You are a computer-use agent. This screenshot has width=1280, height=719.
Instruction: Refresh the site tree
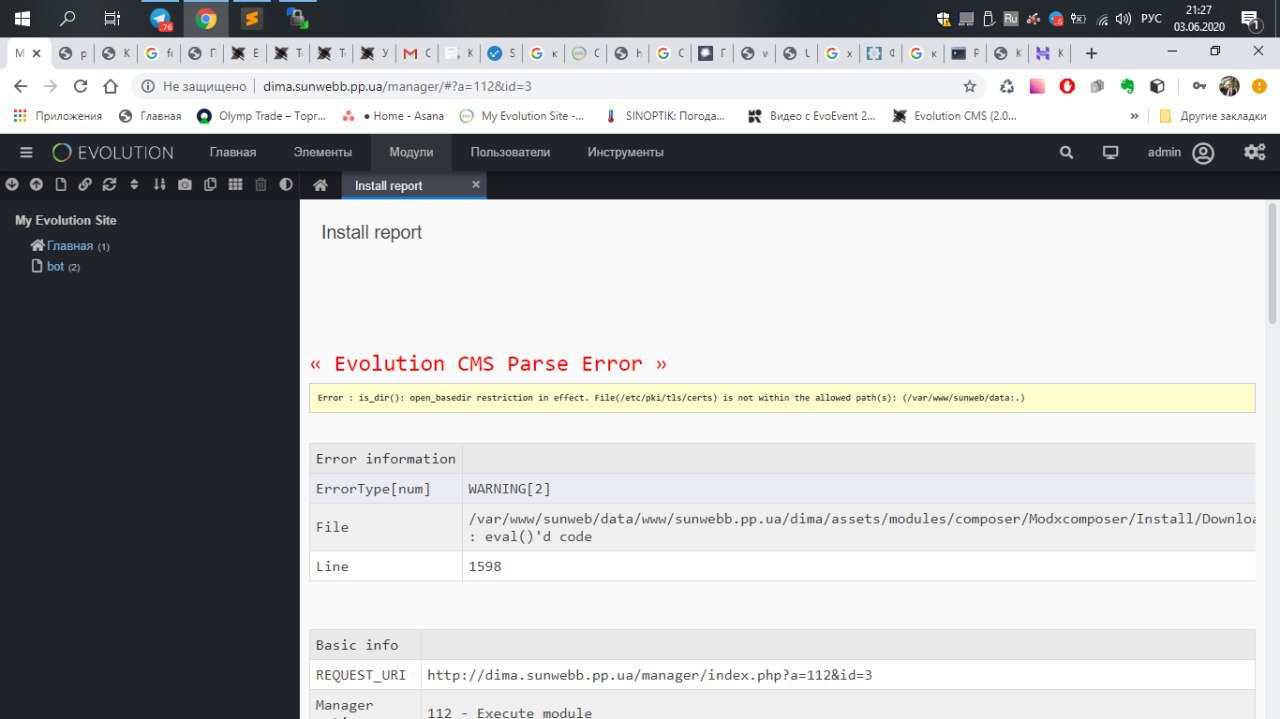point(110,184)
